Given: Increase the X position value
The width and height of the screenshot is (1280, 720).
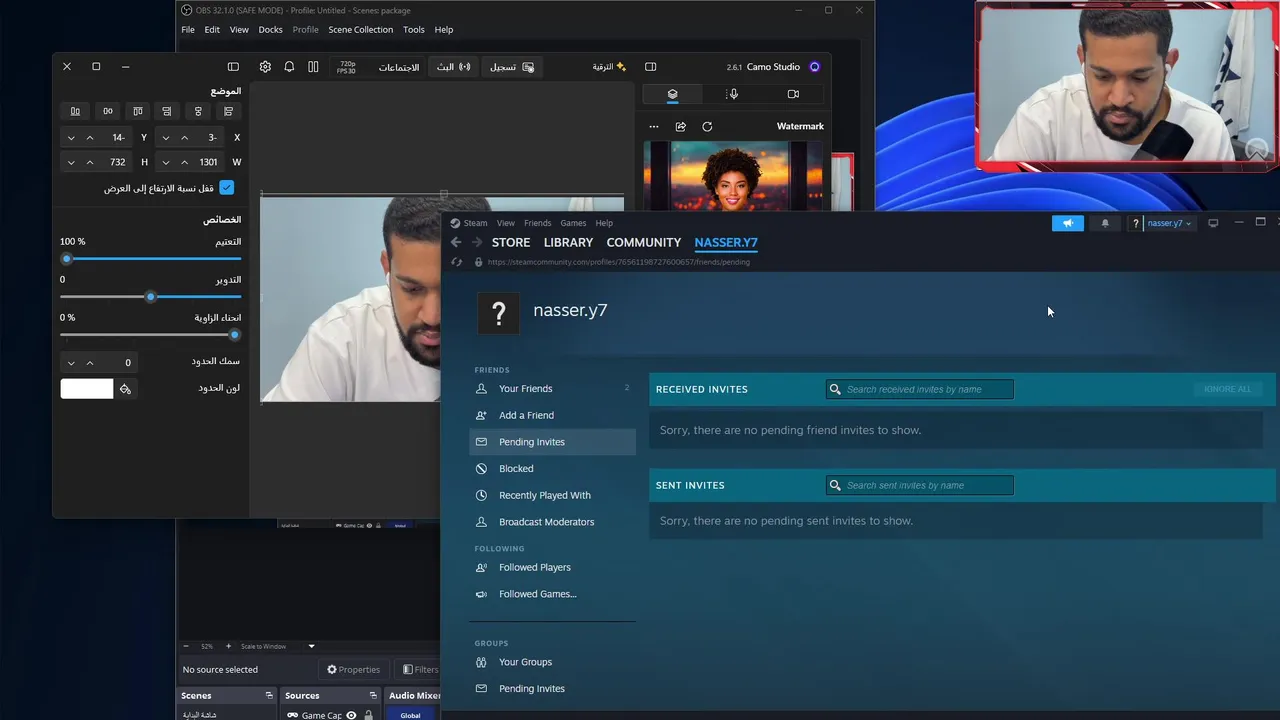Looking at the screenshot, I should tap(185, 138).
